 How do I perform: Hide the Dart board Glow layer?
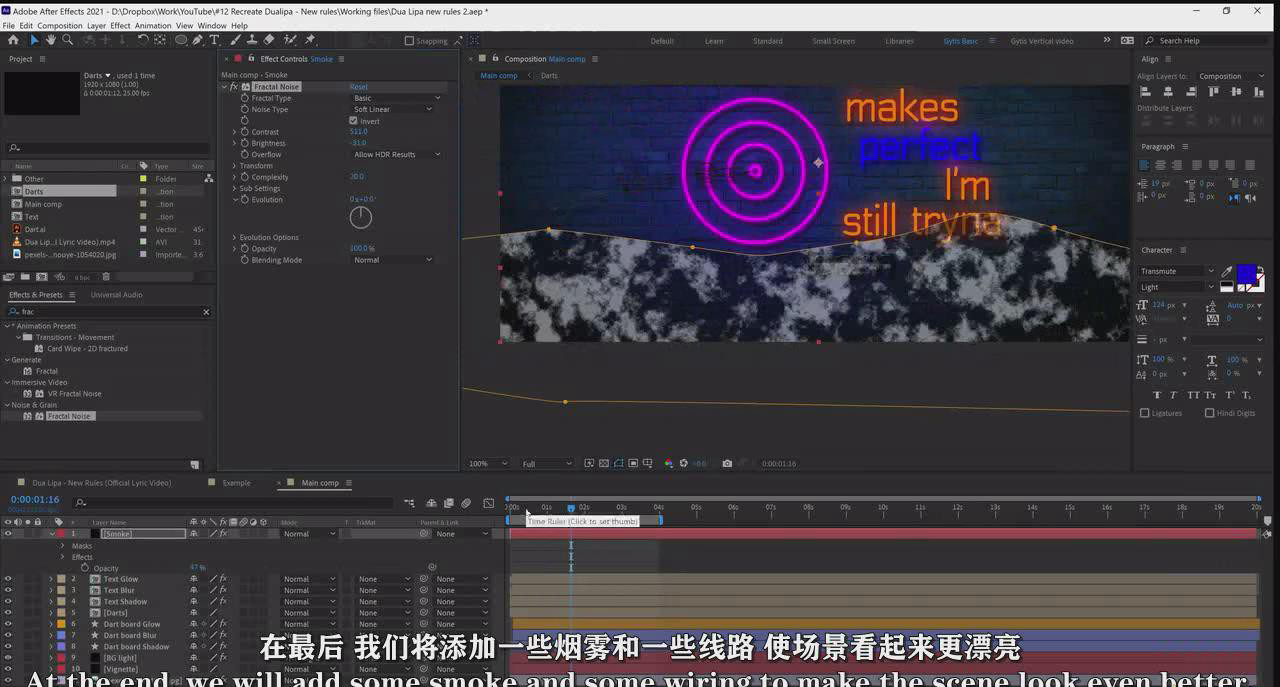pos(8,624)
